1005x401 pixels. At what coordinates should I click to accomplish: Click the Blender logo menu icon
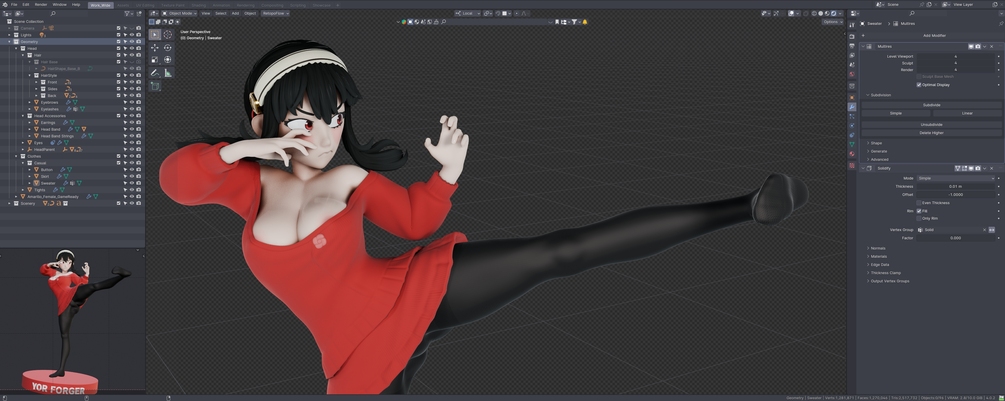pyautogui.click(x=4, y=4)
